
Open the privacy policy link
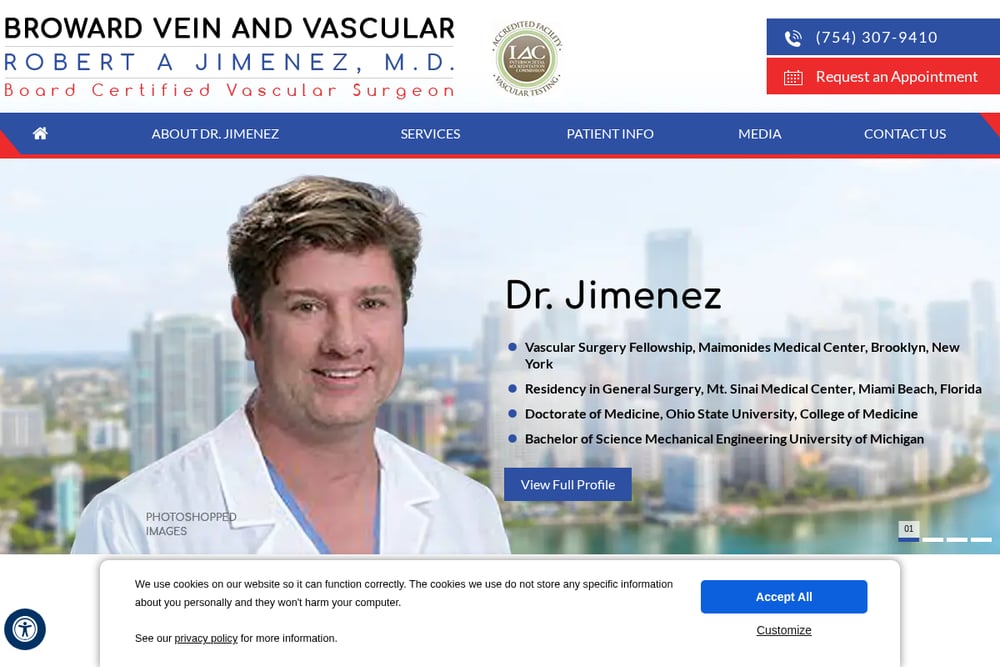tap(206, 638)
